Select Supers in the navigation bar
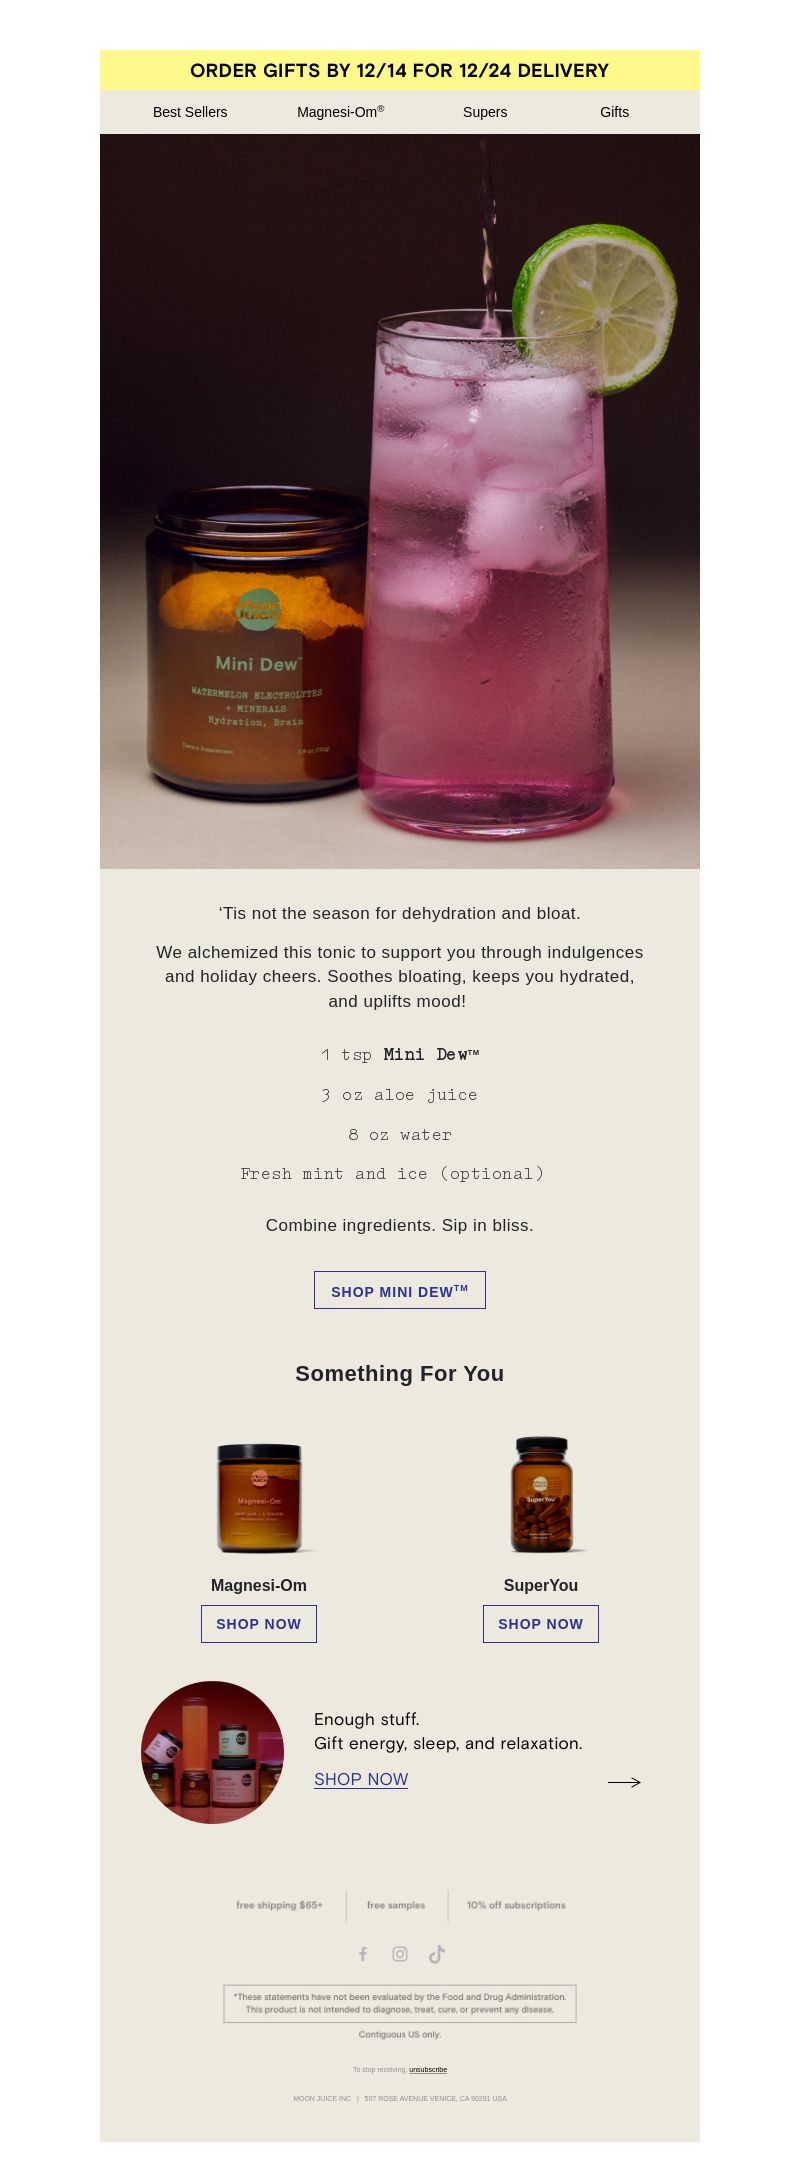Image resolution: width=800 pixels, height=2180 pixels. (485, 112)
